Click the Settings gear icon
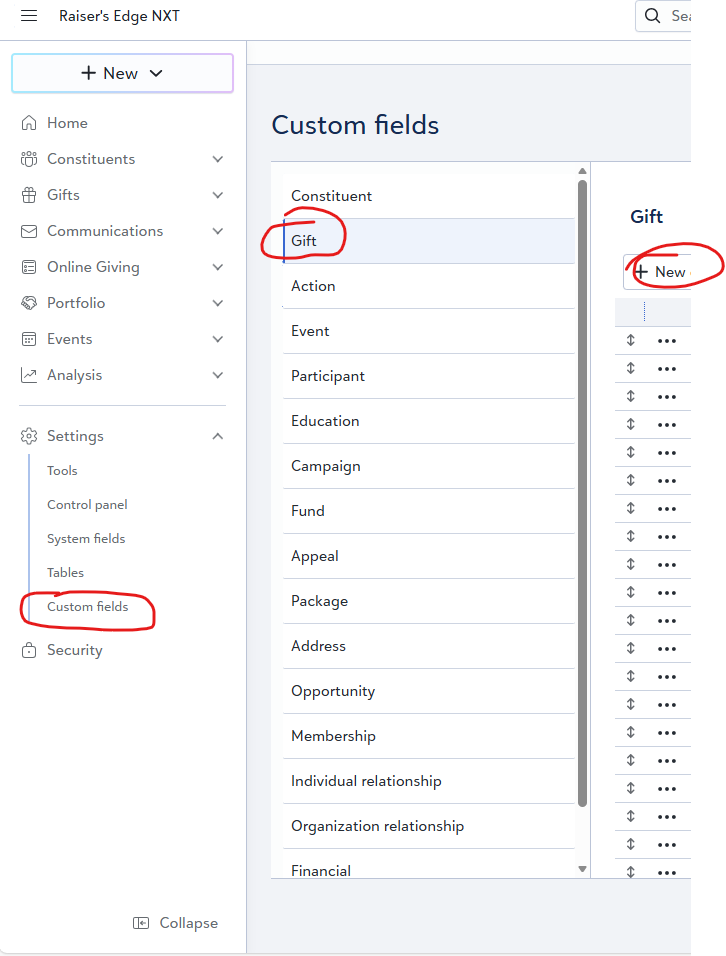 (29, 436)
